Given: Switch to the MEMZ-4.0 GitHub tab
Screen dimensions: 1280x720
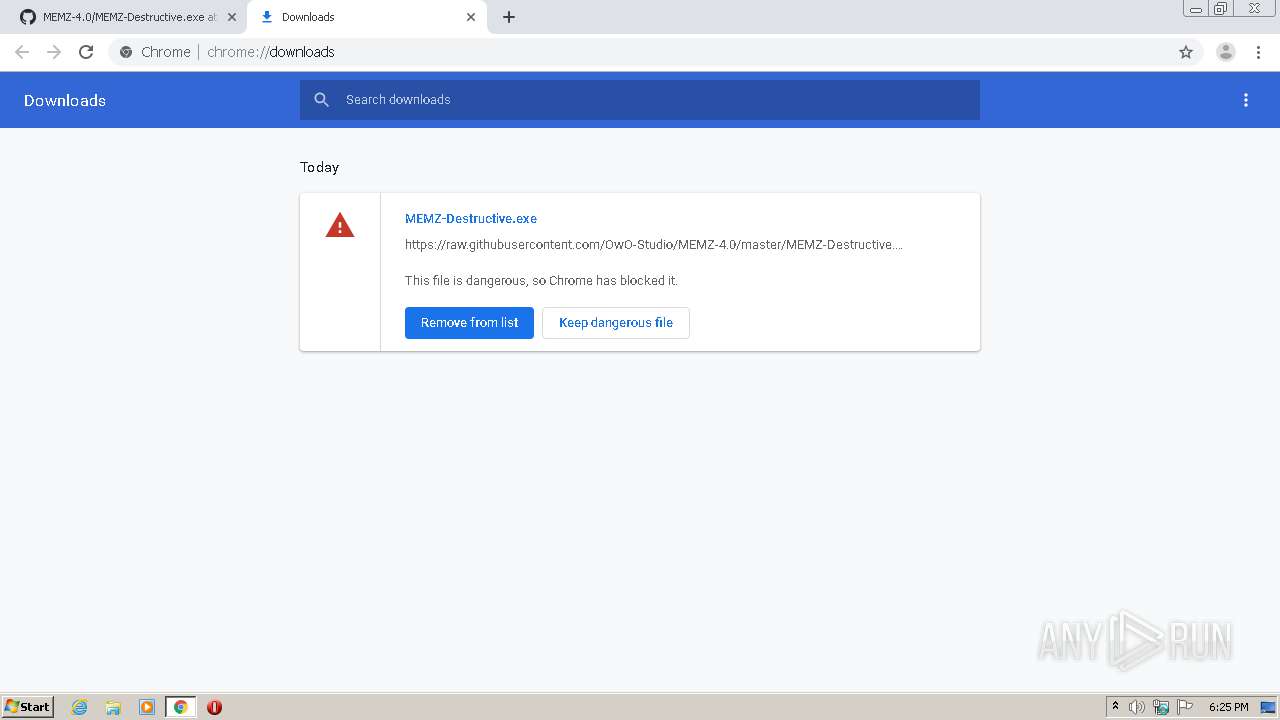Looking at the screenshot, I should (x=128, y=17).
